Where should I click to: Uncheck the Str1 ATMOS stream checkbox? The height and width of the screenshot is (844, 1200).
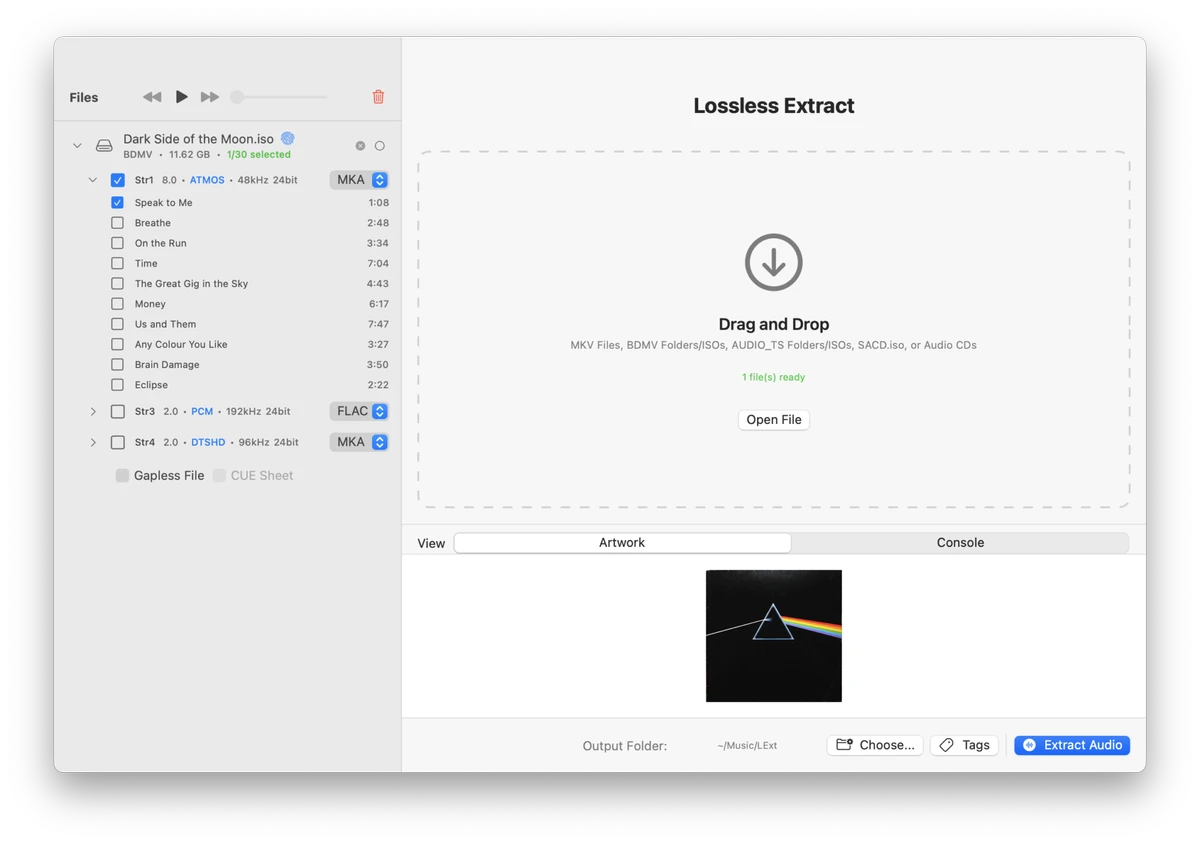click(117, 180)
